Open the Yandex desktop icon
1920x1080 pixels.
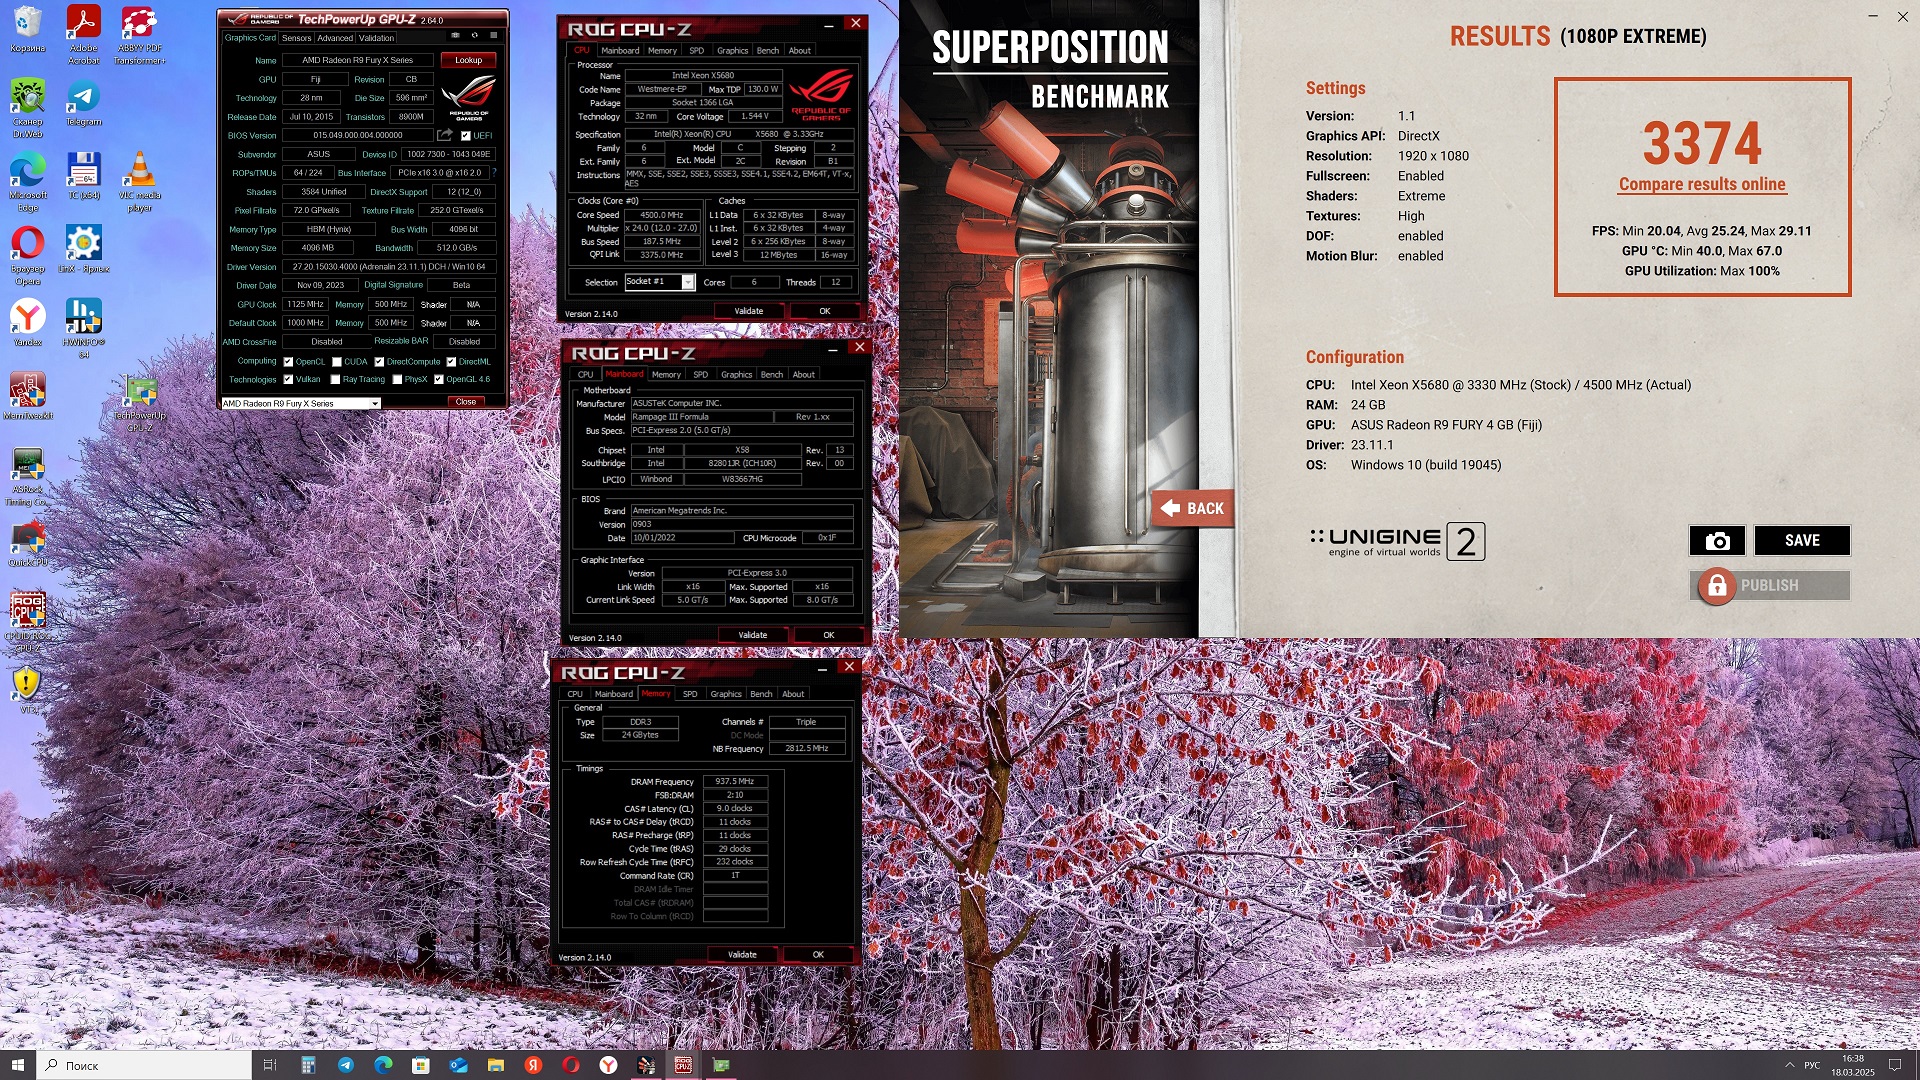[27, 323]
